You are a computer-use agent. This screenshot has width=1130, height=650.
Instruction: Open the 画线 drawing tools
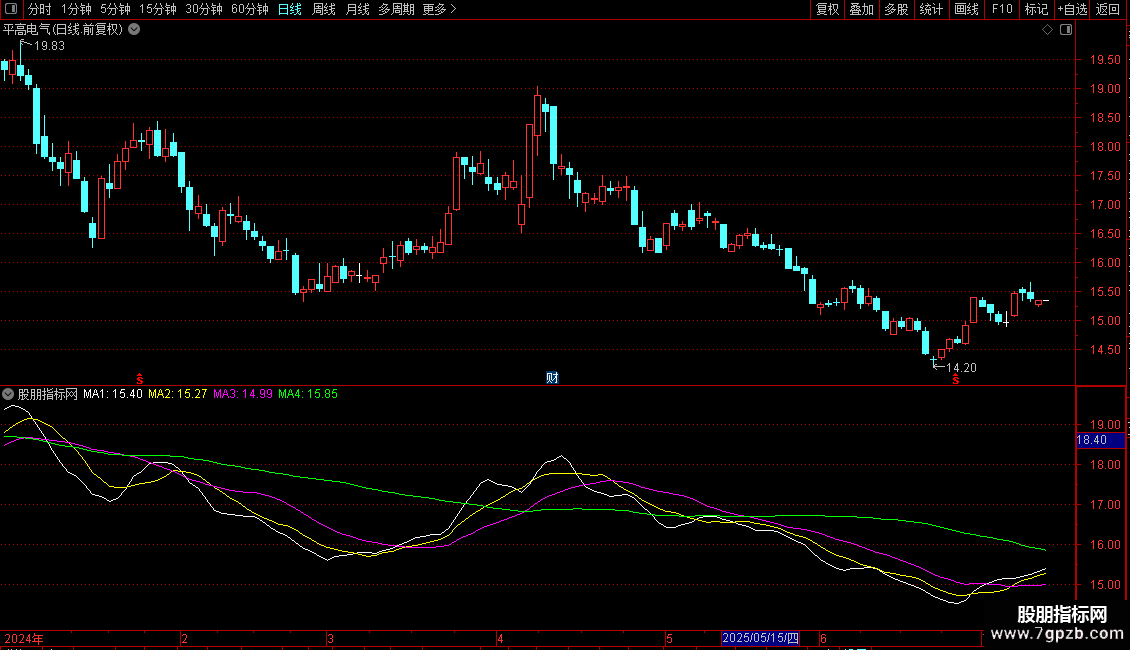(x=966, y=9)
